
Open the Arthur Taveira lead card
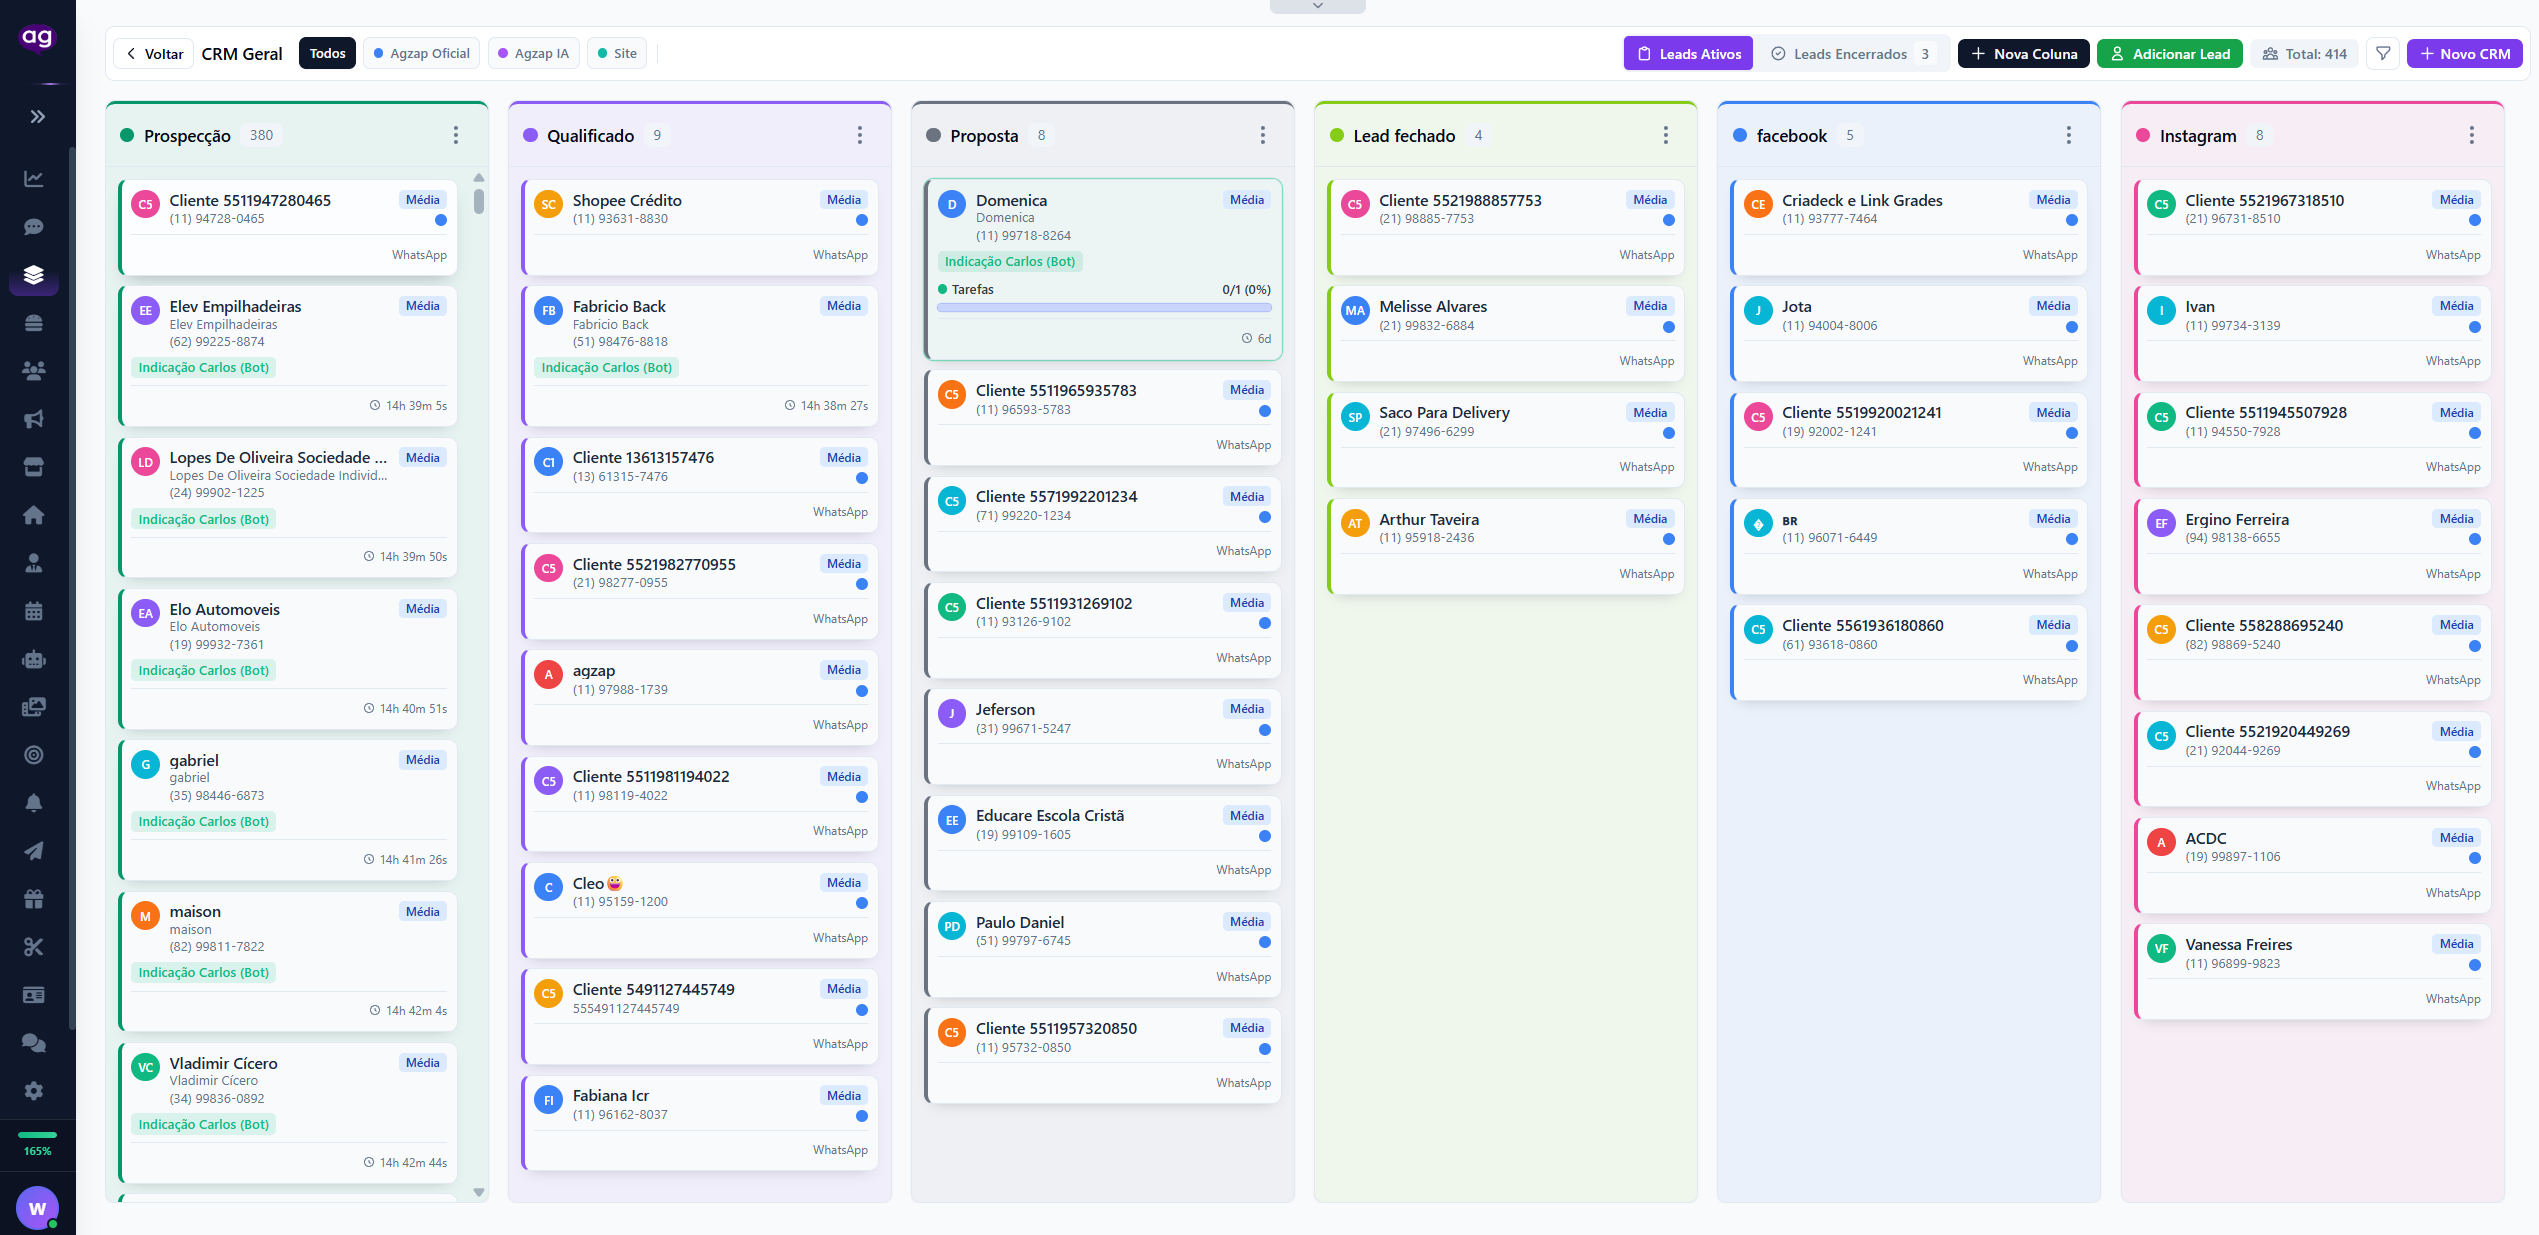(1506, 546)
